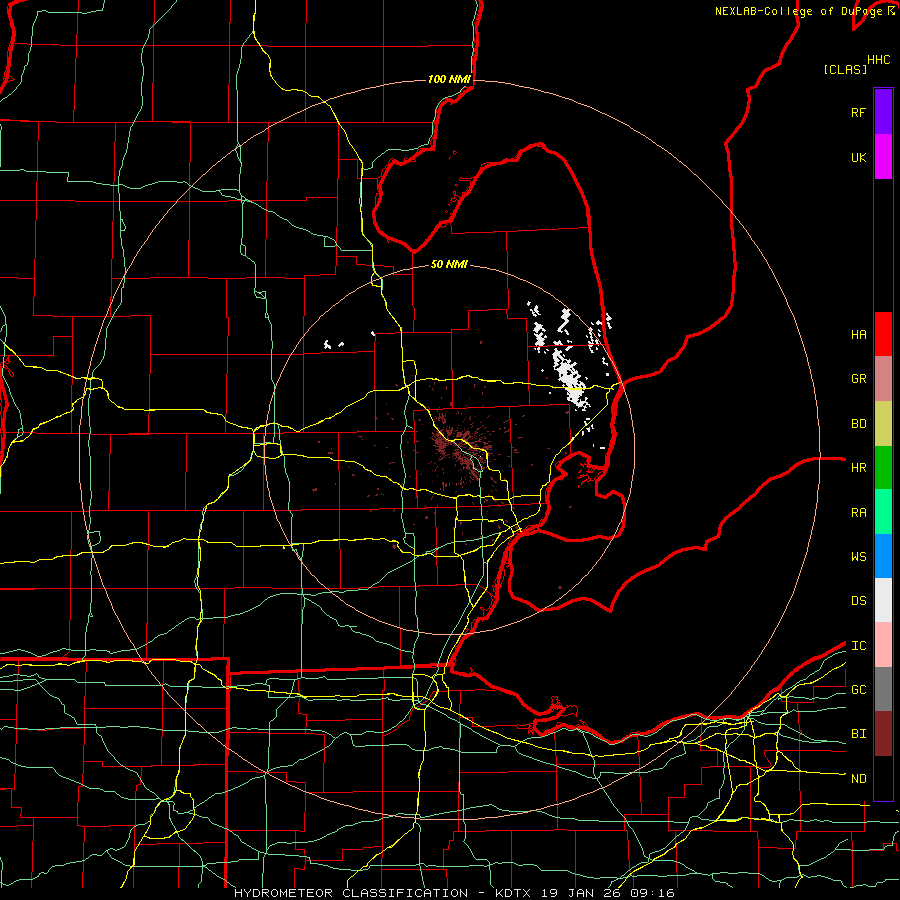Screen dimensions: 900x900
Task: Click the '100 NMI' range ring label
Action: coord(449,79)
